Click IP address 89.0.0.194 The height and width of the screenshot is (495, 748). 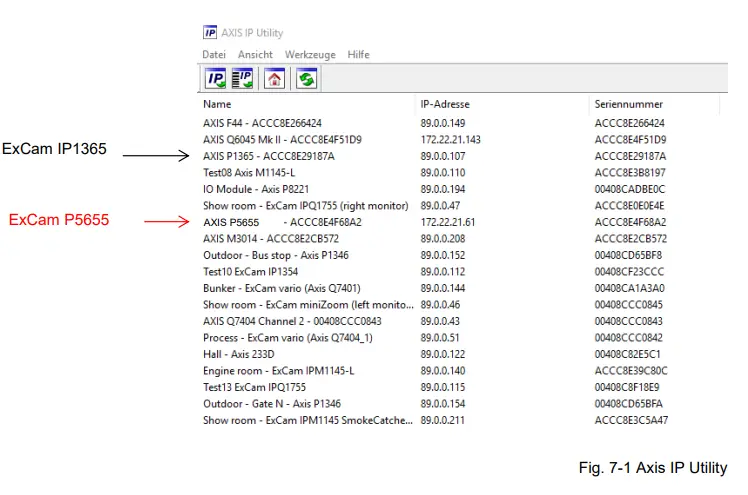pyautogui.click(x=443, y=189)
